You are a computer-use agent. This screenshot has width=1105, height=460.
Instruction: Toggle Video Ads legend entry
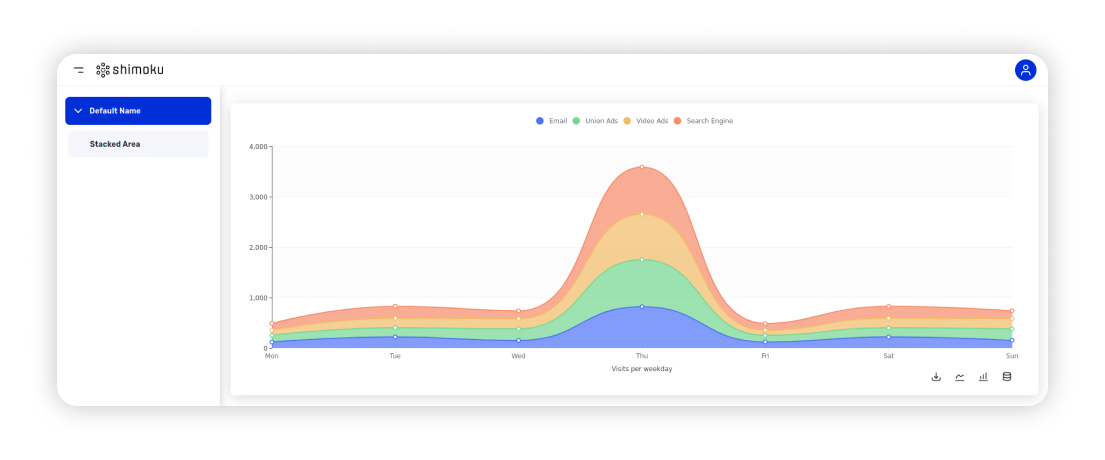(651, 121)
